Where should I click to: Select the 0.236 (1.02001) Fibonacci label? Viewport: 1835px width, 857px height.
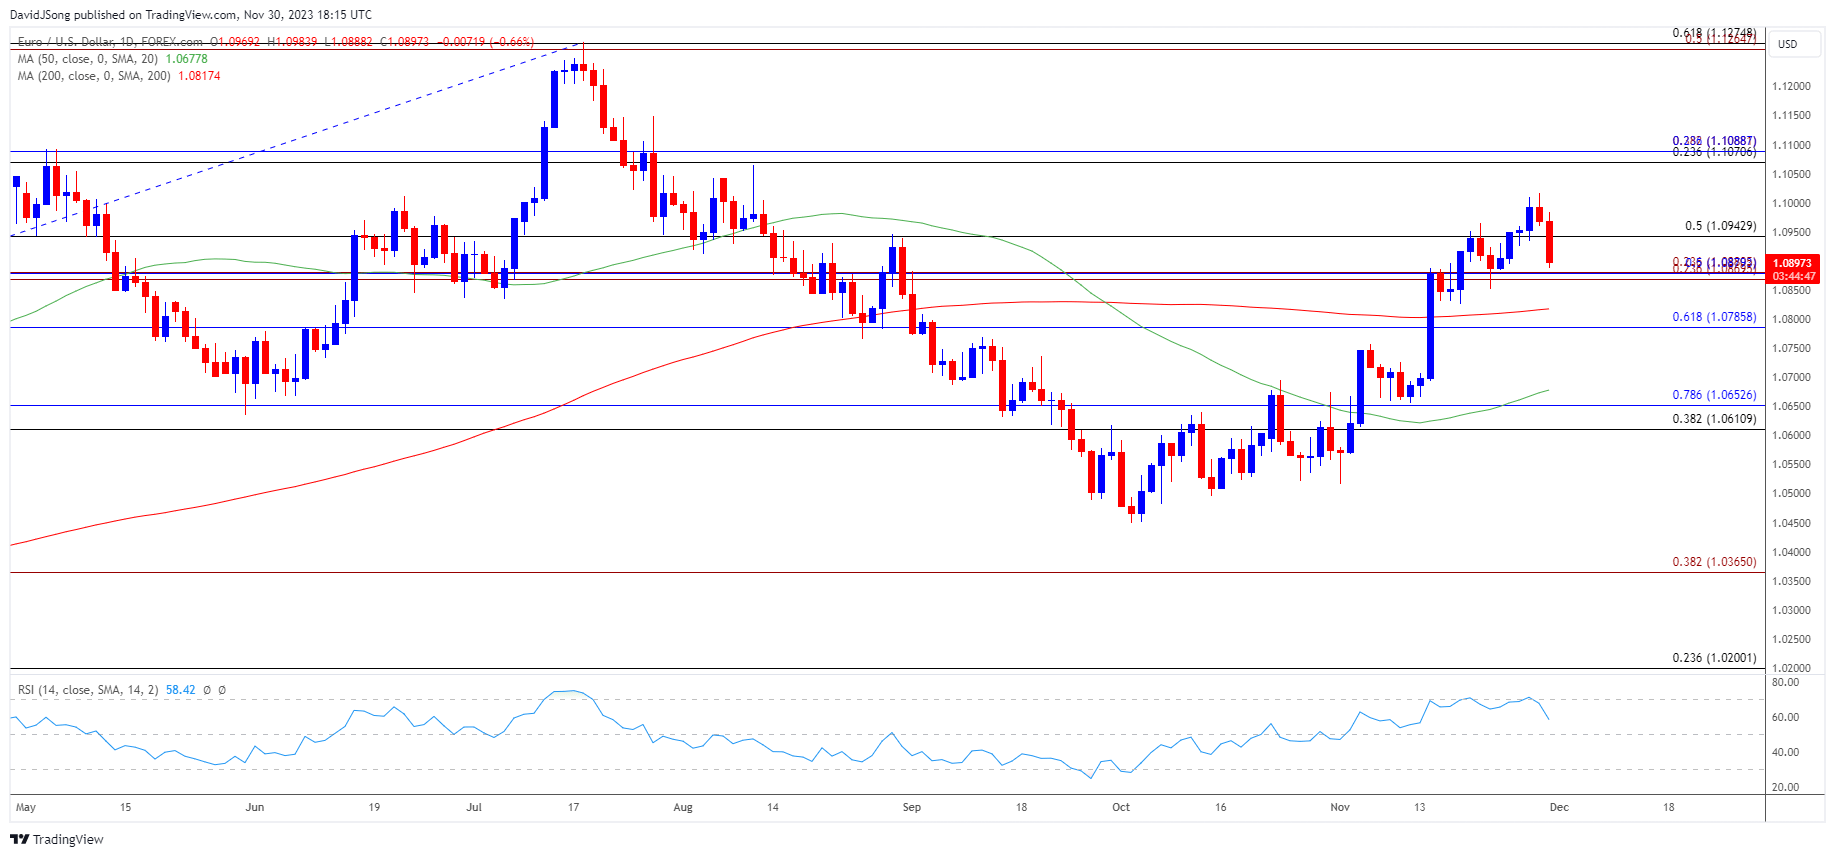click(1714, 658)
